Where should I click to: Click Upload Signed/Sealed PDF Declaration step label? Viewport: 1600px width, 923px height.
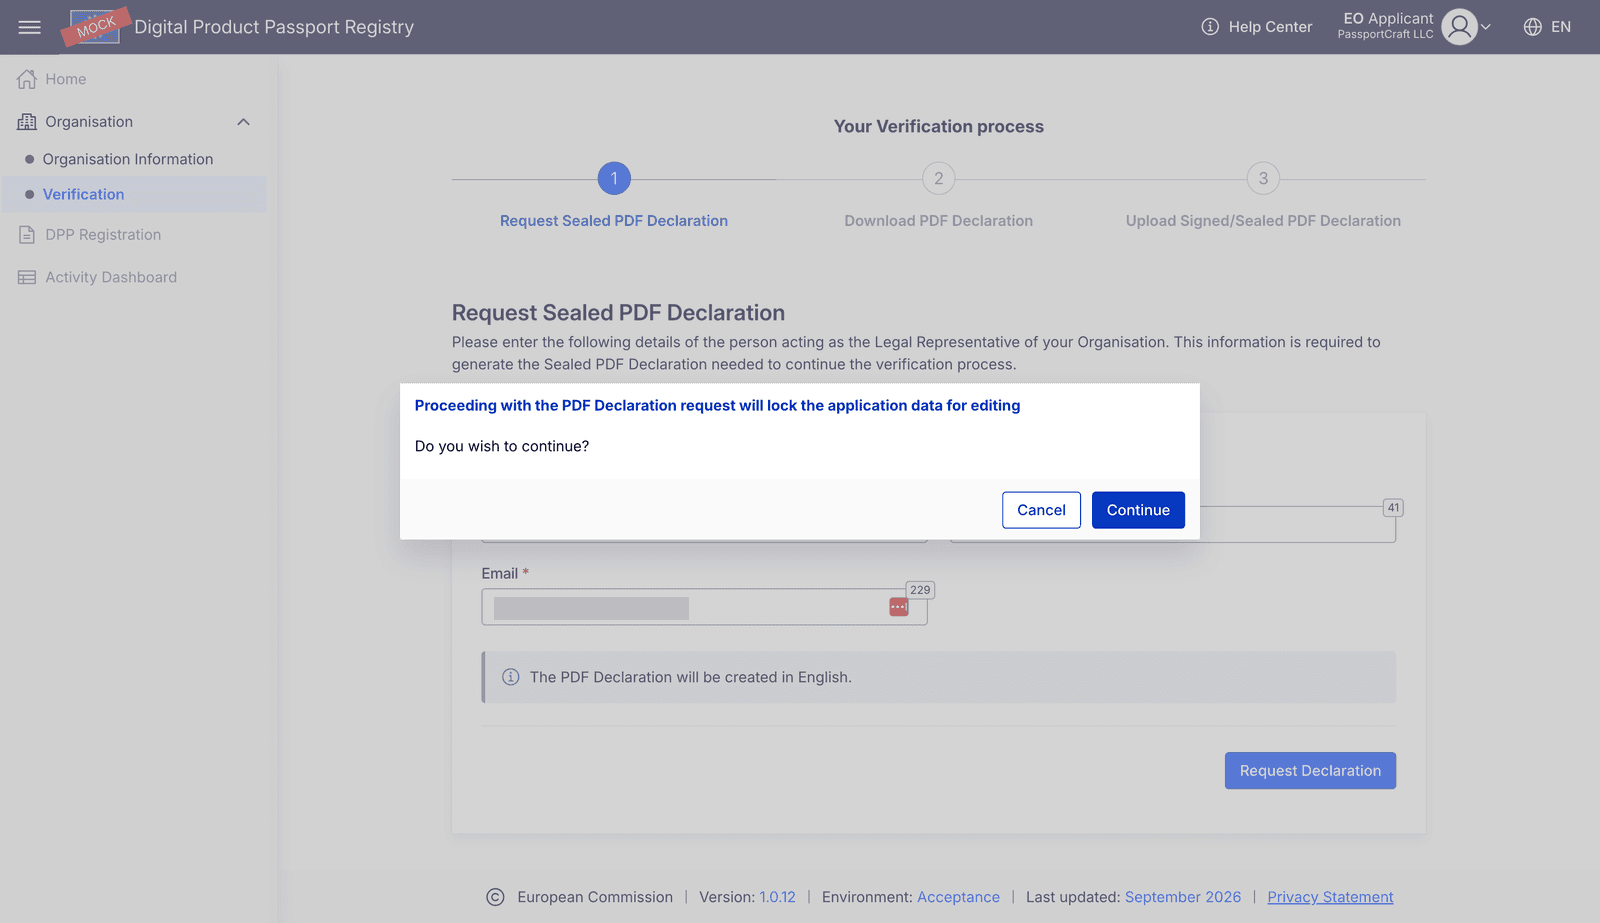(1263, 221)
